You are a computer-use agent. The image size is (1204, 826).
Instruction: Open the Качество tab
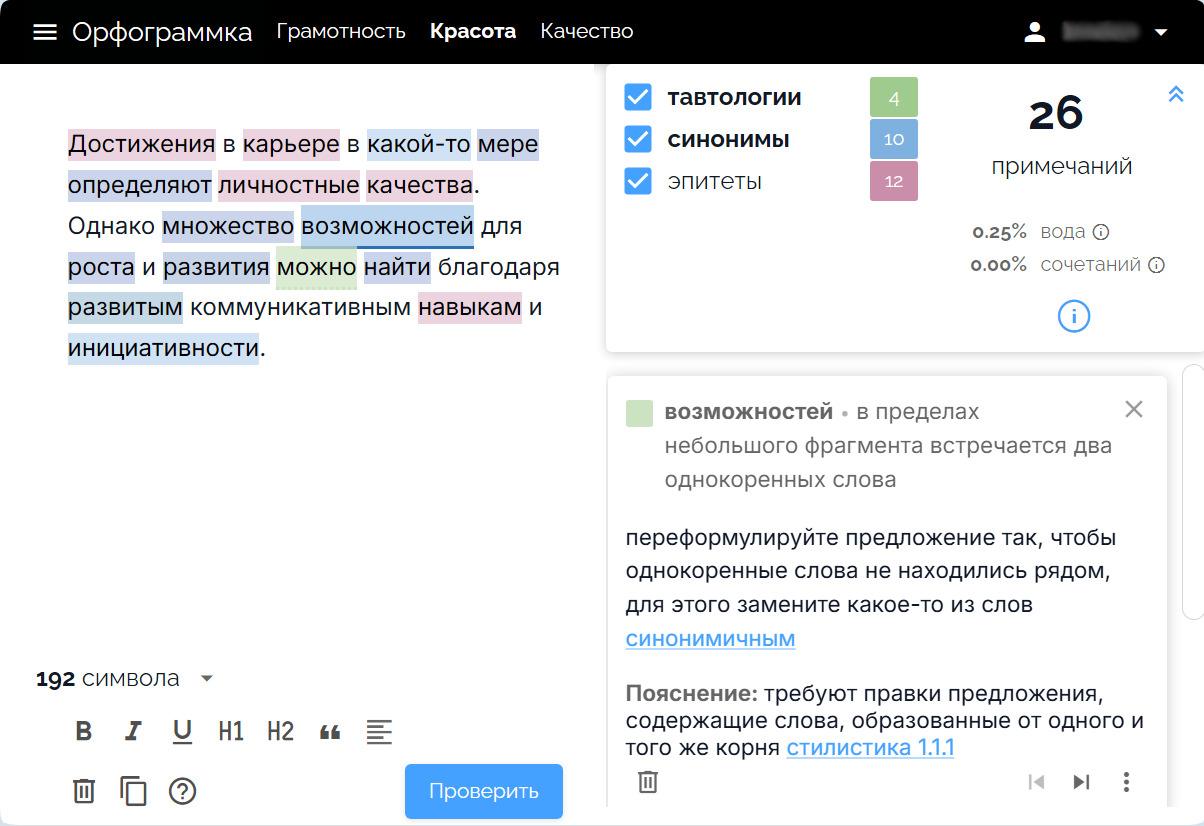586,31
